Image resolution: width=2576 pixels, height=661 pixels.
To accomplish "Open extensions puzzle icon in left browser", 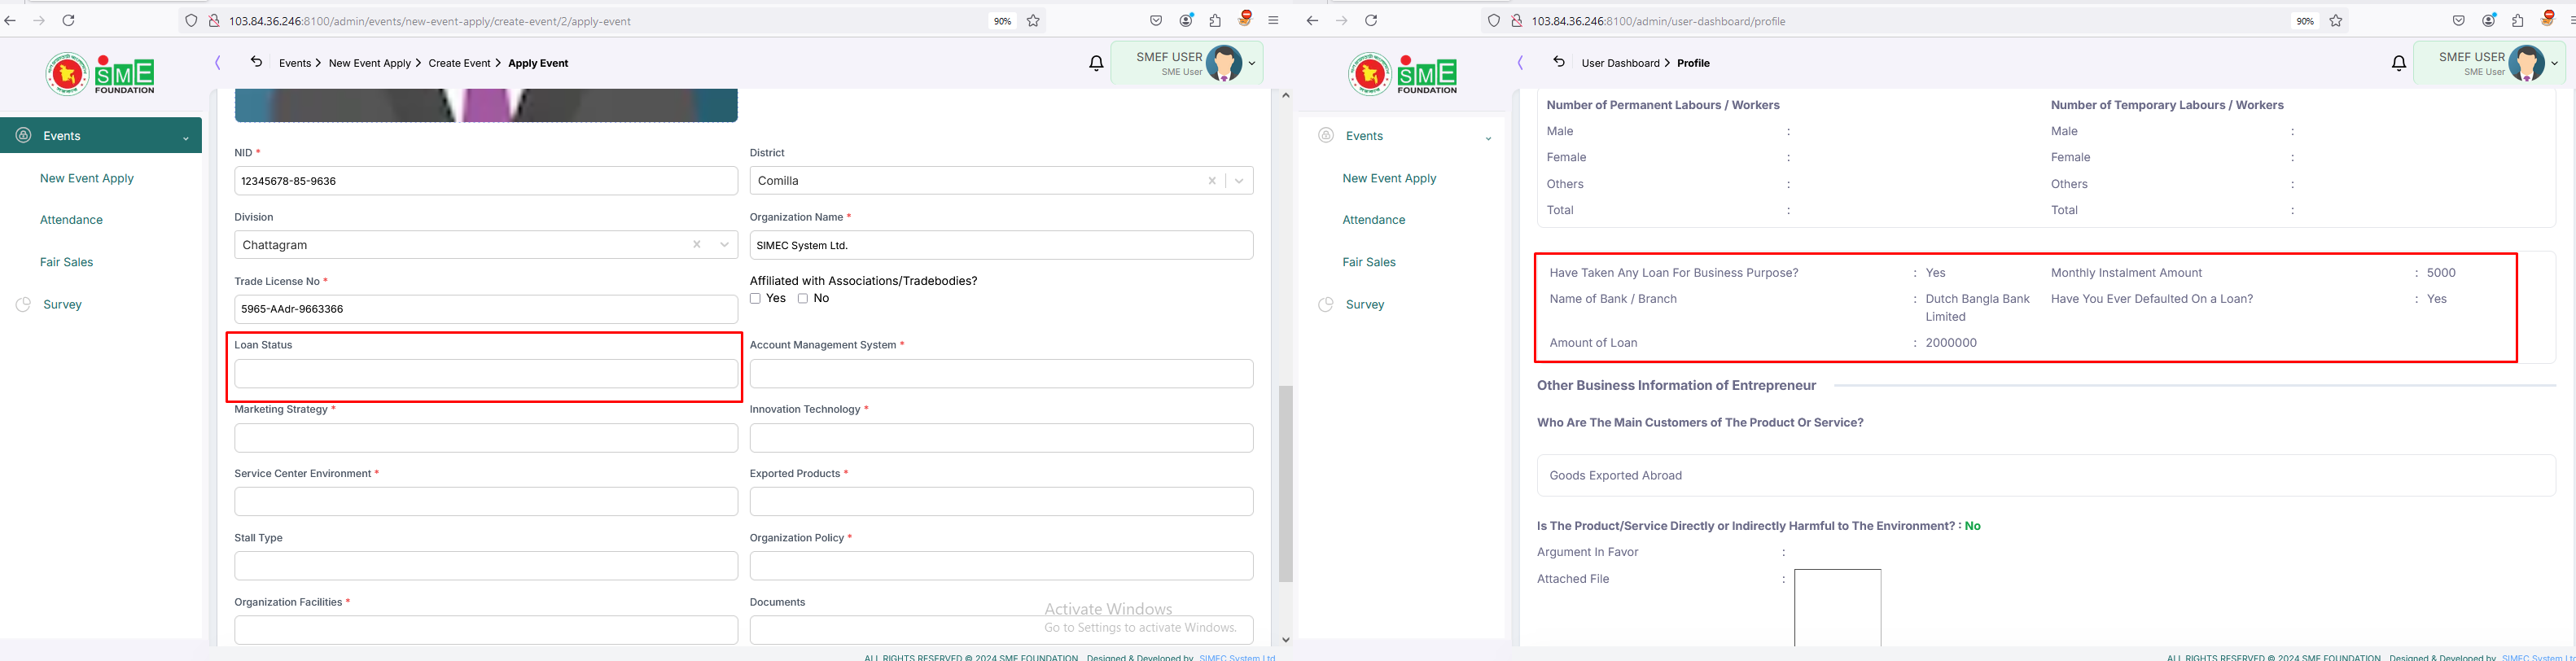I will [x=1215, y=20].
